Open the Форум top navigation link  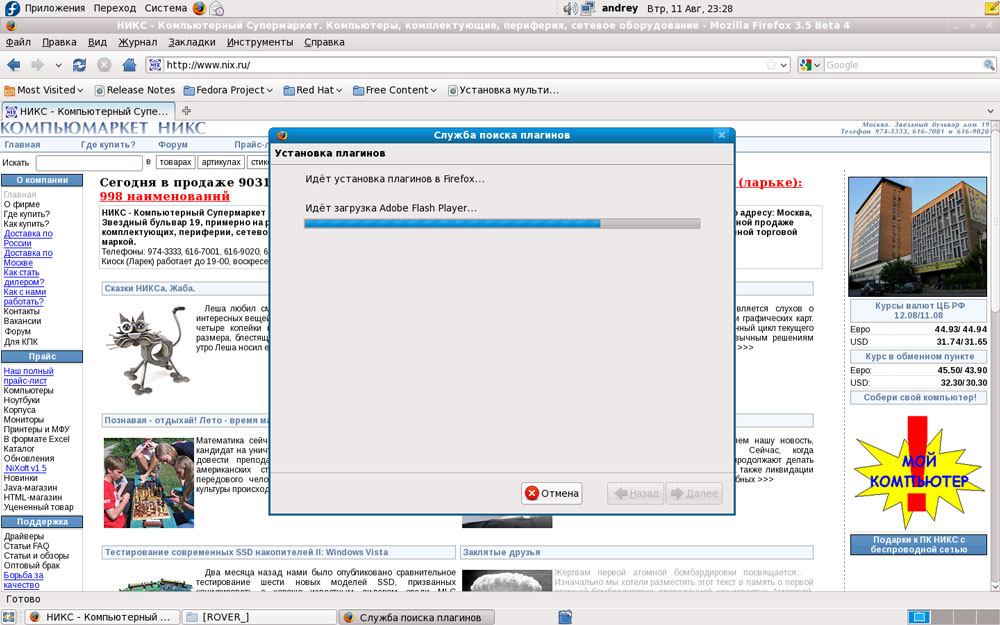[173, 145]
